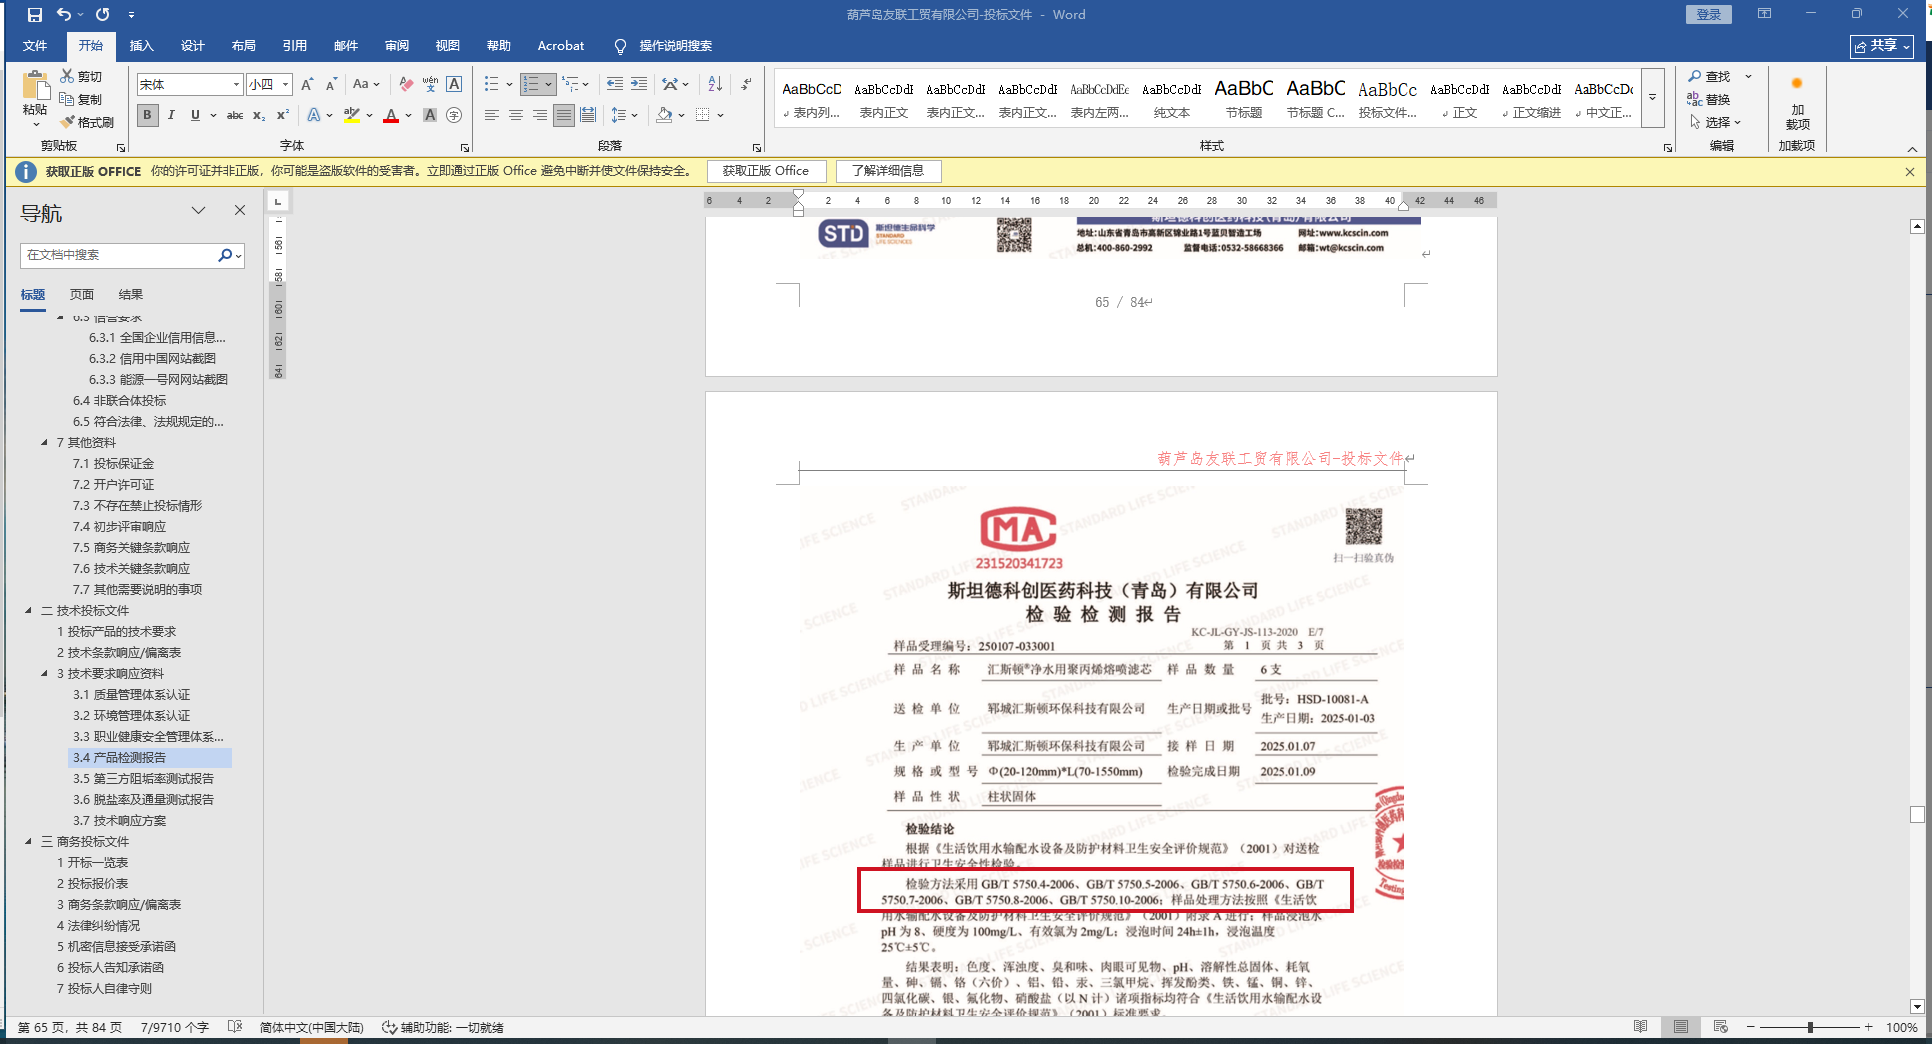1932x1044 pixels.
Task: Open the Change Case (Aa) dropdown
Action: coord(366,85)
